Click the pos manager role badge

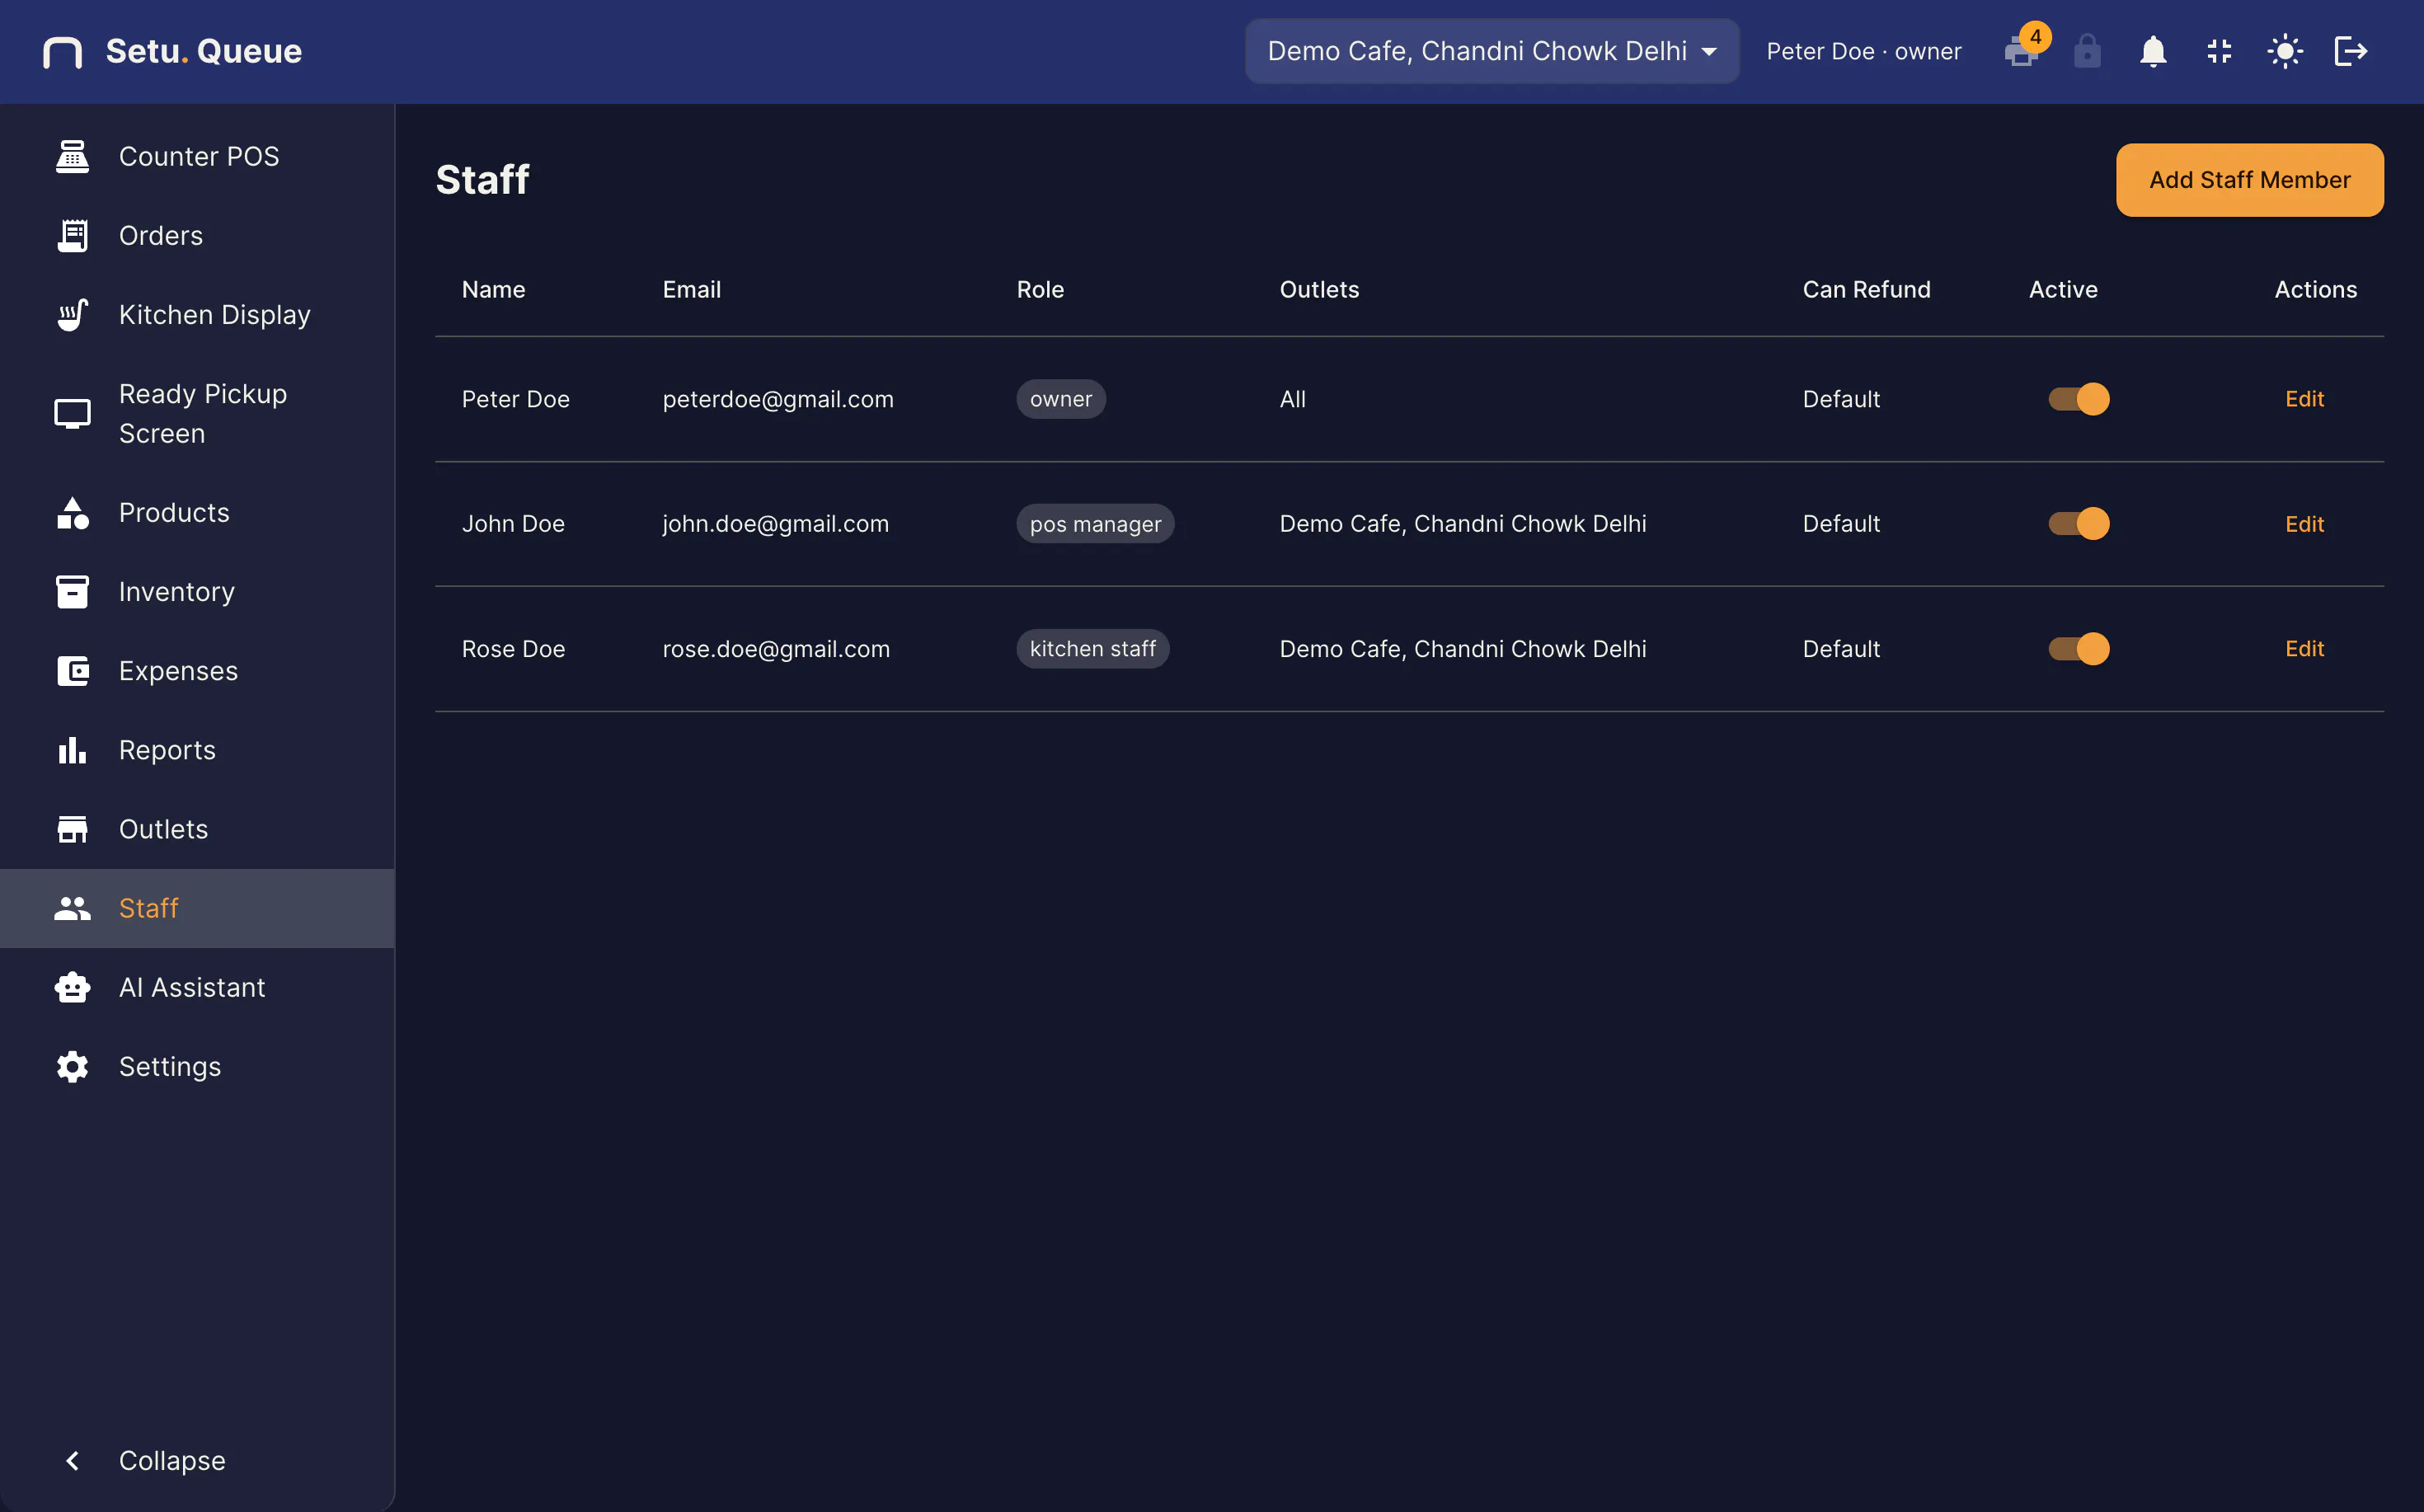tap(1095, 523)
